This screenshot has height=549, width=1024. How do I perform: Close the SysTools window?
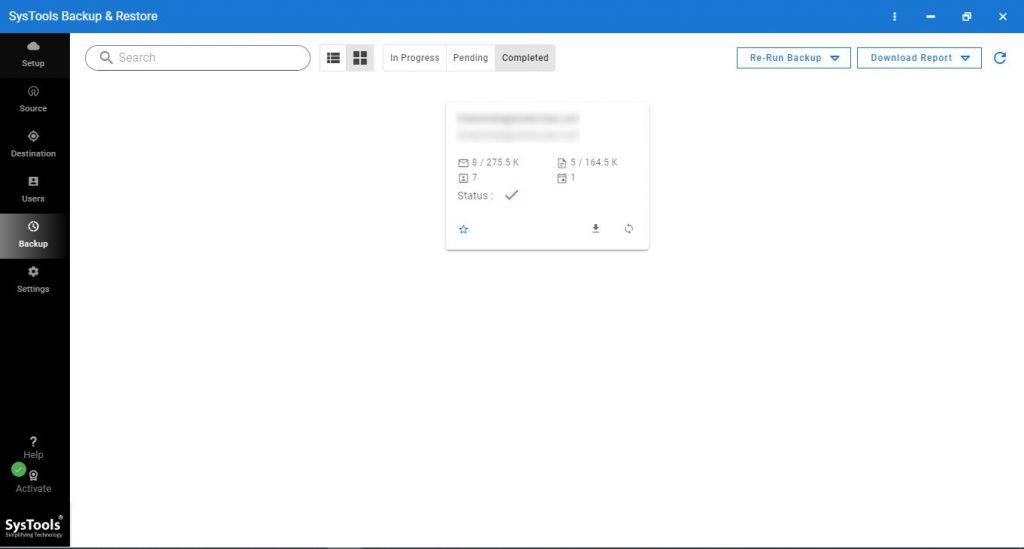click(x=1002, y=16)
